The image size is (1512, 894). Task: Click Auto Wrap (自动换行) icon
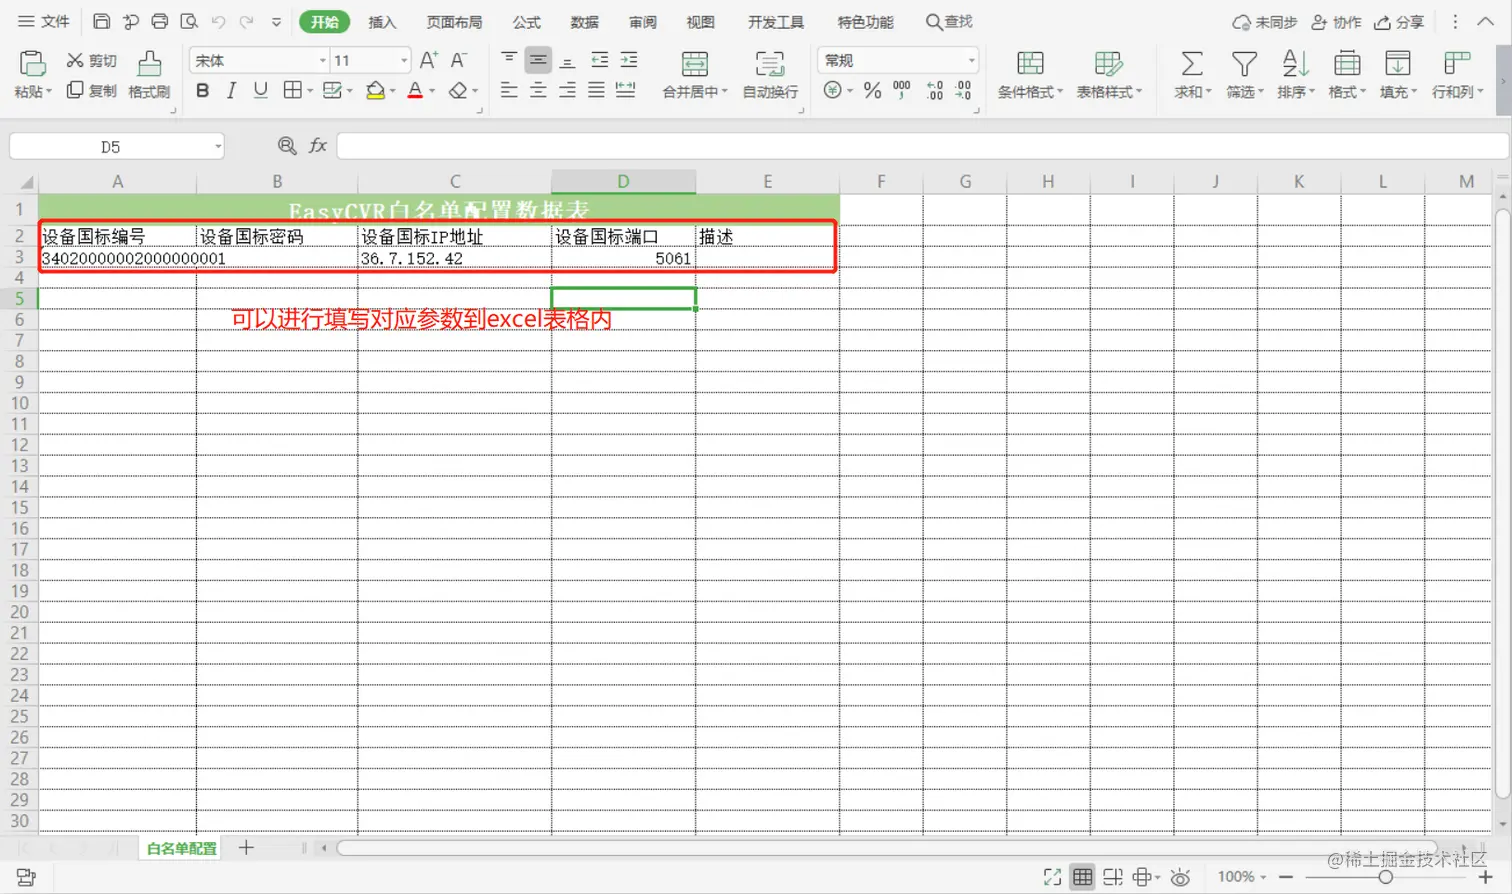769,65
